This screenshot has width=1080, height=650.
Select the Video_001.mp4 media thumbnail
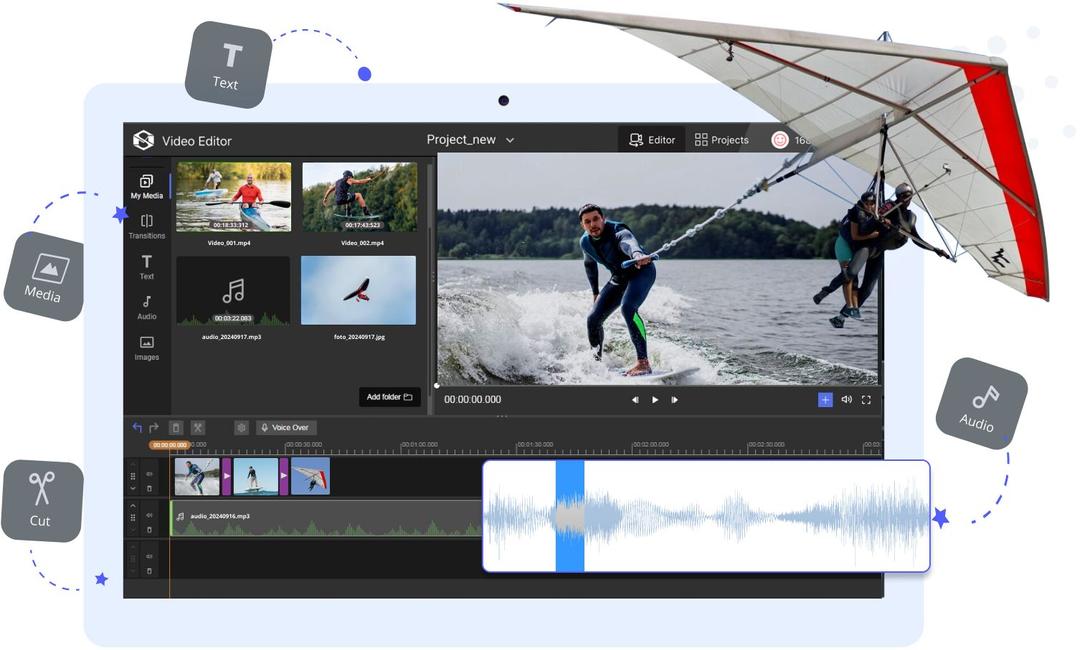[233, 195]
